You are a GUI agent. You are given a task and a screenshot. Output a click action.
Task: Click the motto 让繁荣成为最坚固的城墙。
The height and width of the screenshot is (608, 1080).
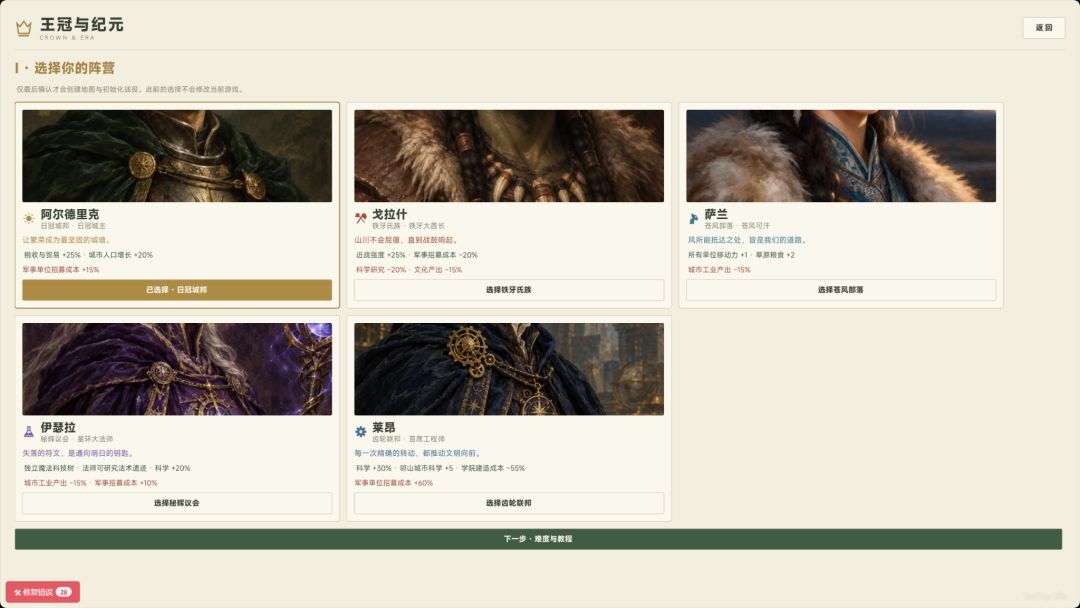point(67,240)
